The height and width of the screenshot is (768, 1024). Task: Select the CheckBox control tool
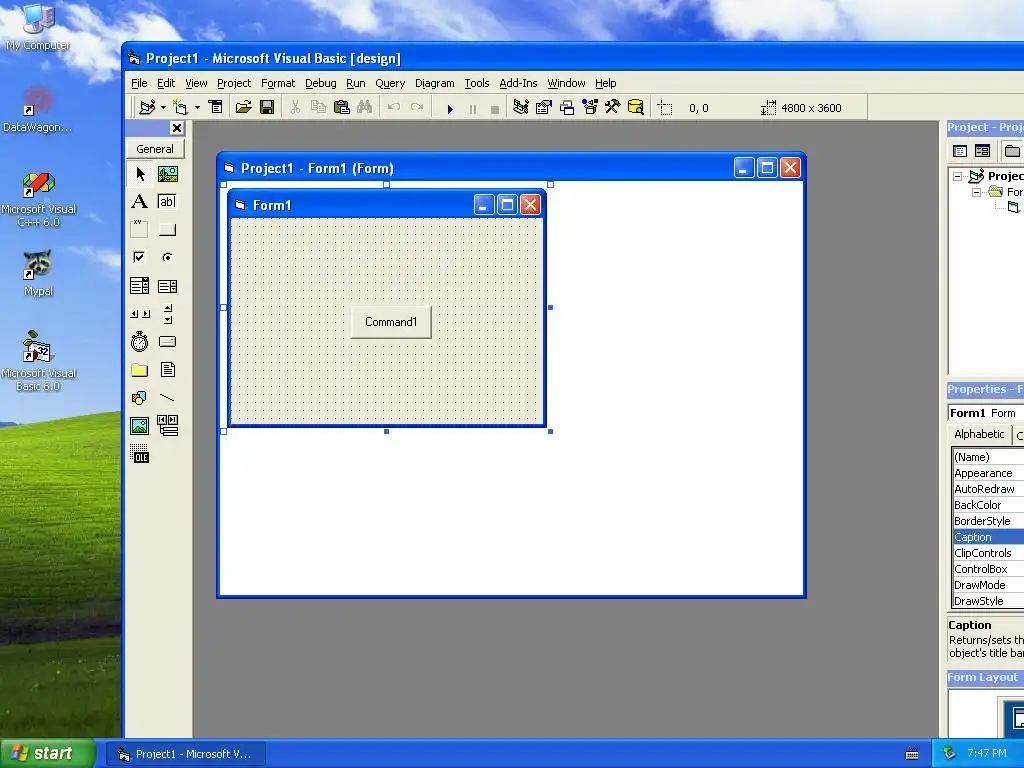tap(140, 257)
